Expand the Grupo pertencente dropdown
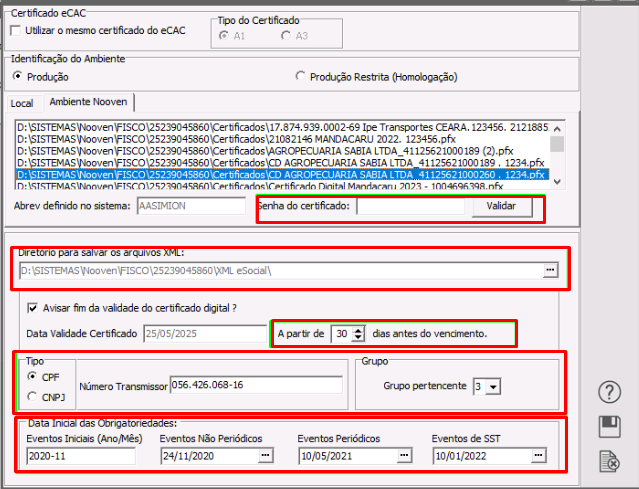Screen dimensions: 639x489 click(x=491, y=386)
